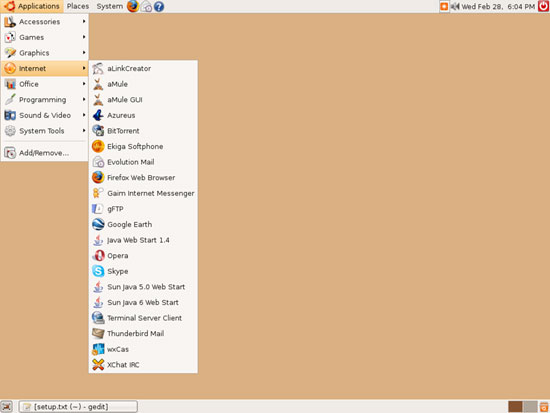Switch to the first workspace in the switcher

[515, 407]
